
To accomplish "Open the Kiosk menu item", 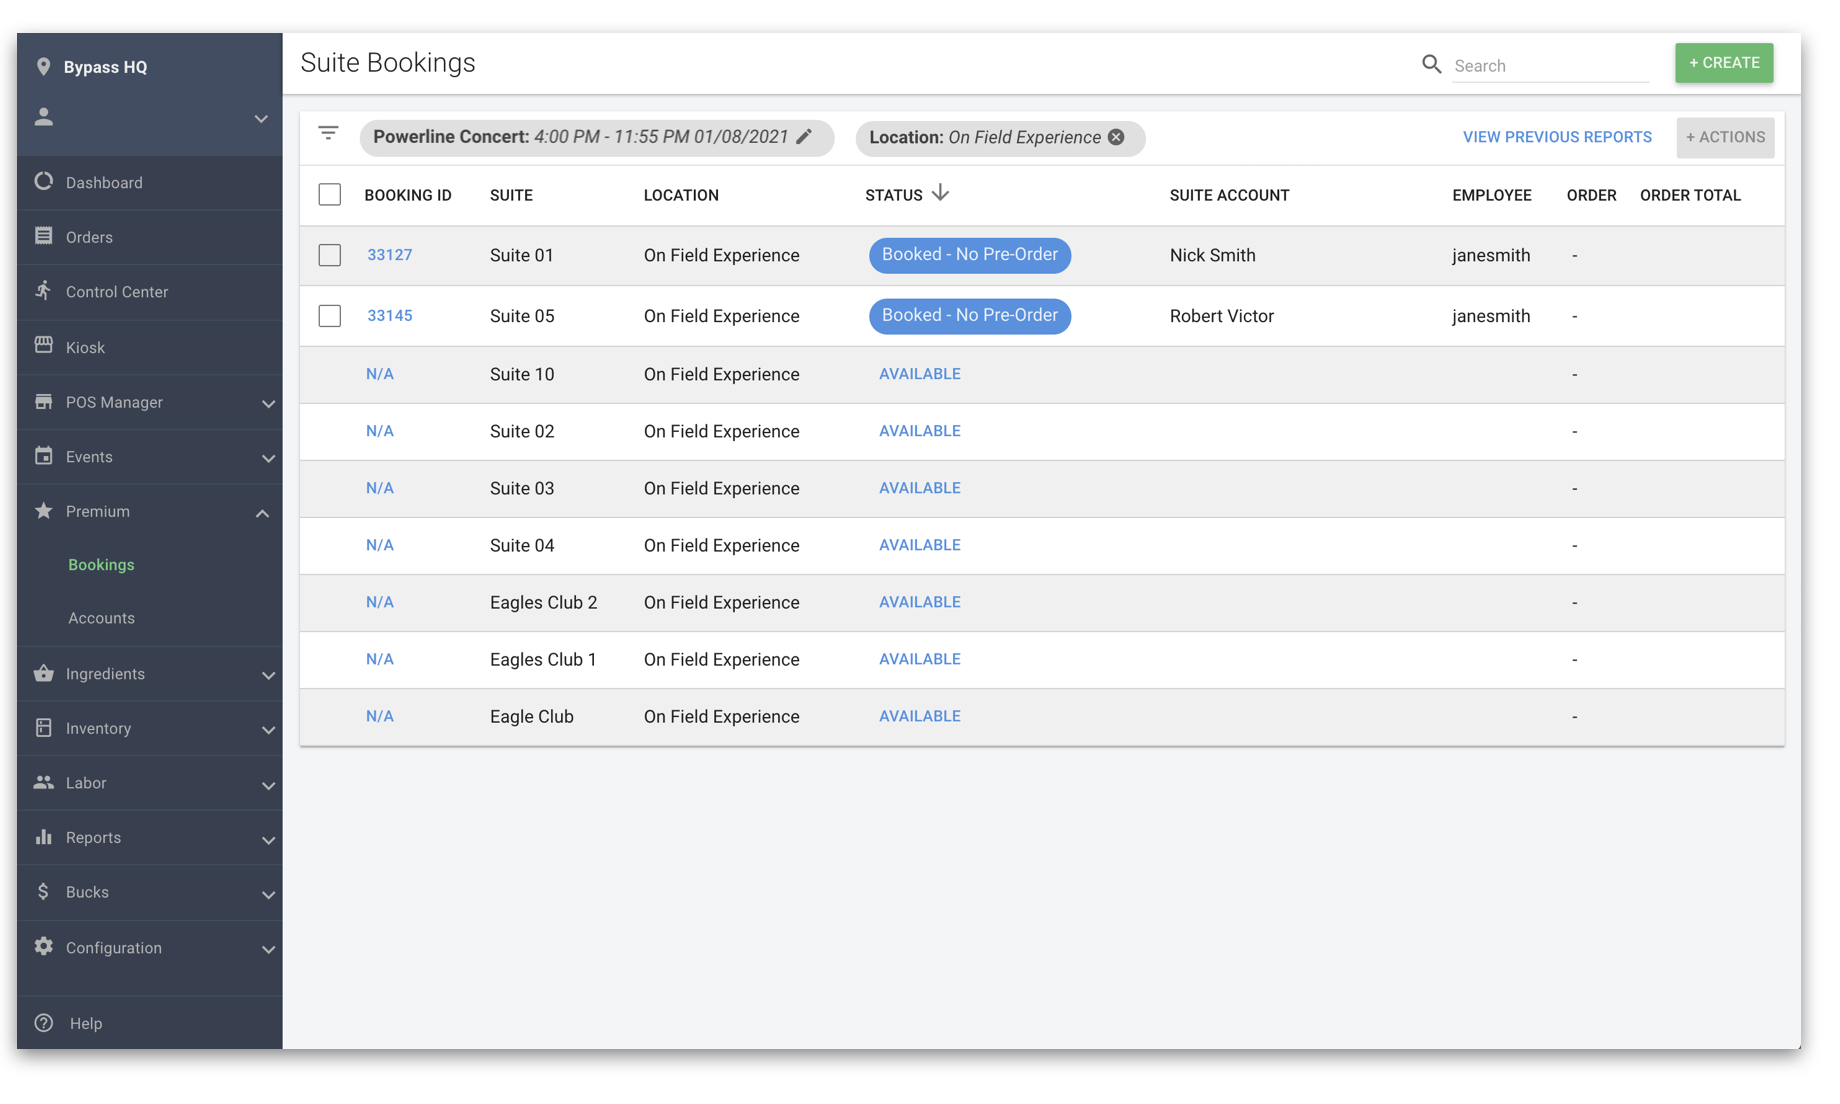I will (150, 347).
